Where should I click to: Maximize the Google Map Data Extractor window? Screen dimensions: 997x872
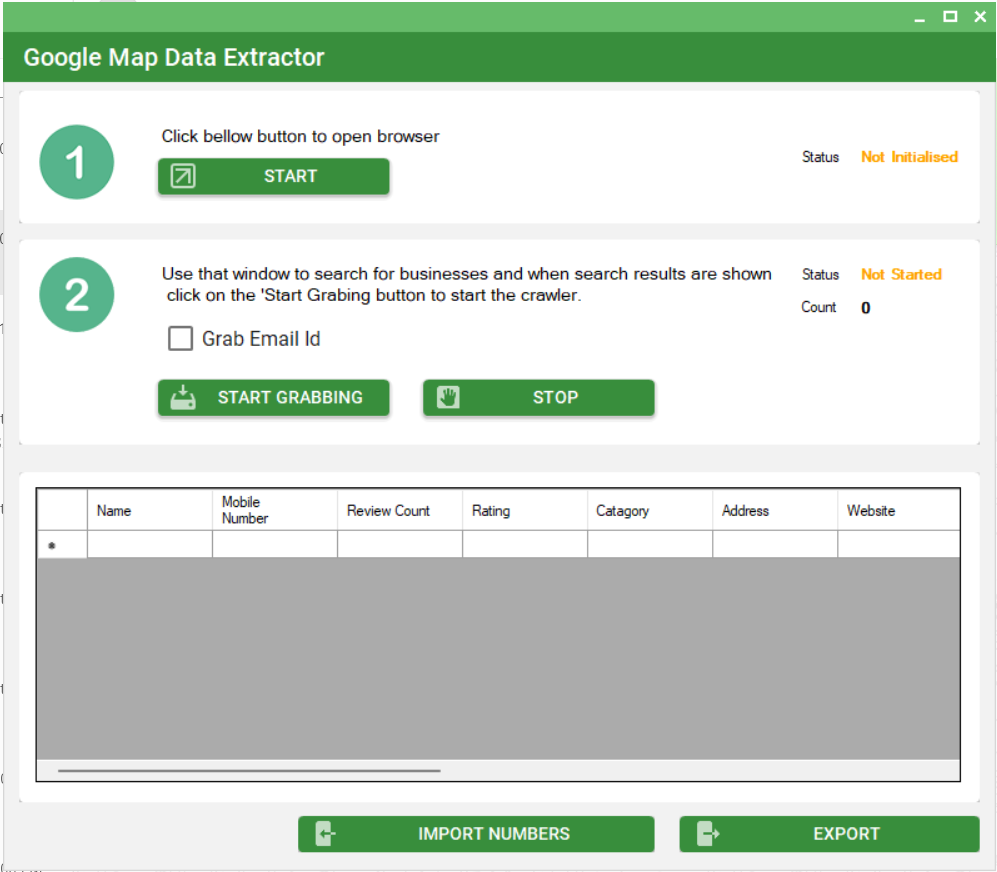coord(950,17)
